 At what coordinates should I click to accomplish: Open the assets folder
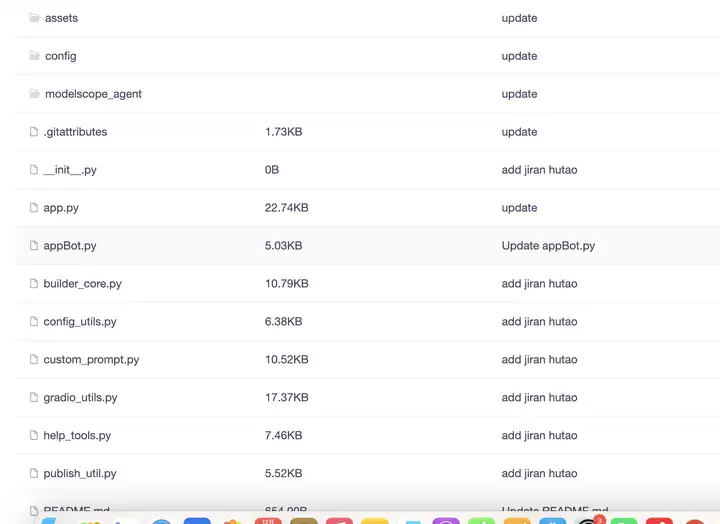pos(62,18)
